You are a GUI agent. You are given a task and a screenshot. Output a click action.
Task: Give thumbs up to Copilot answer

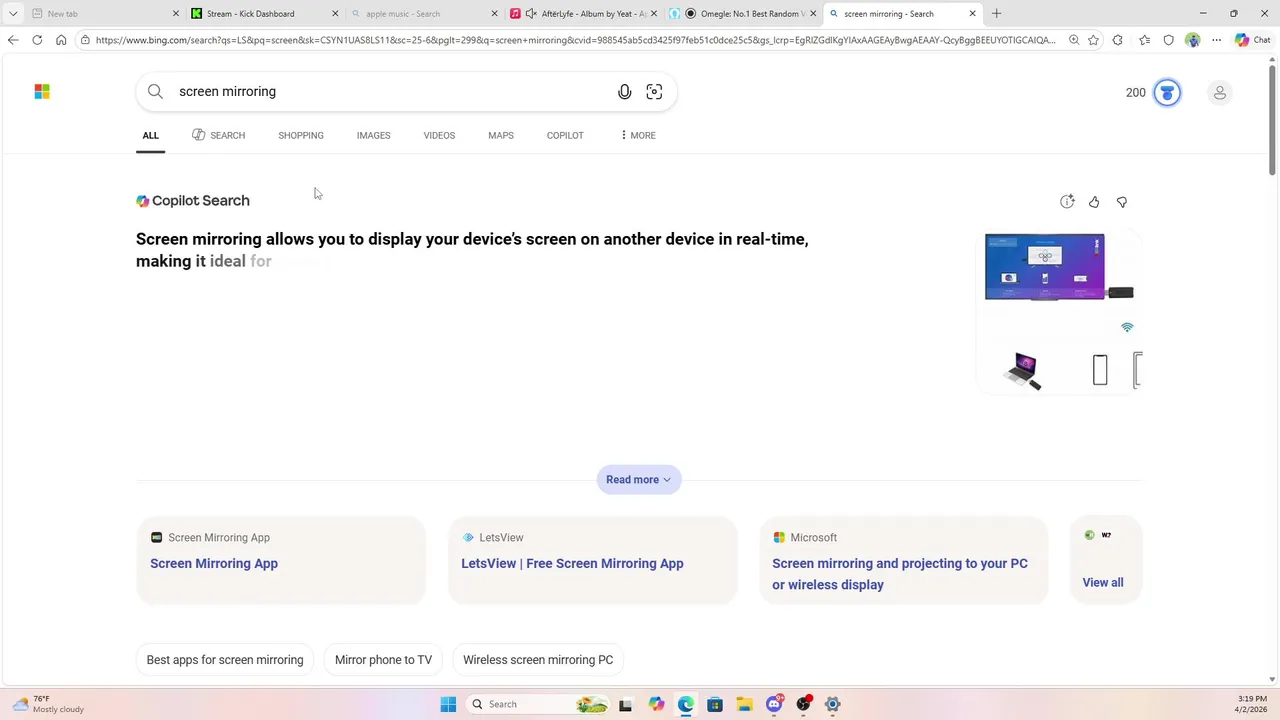point(1094,201)
